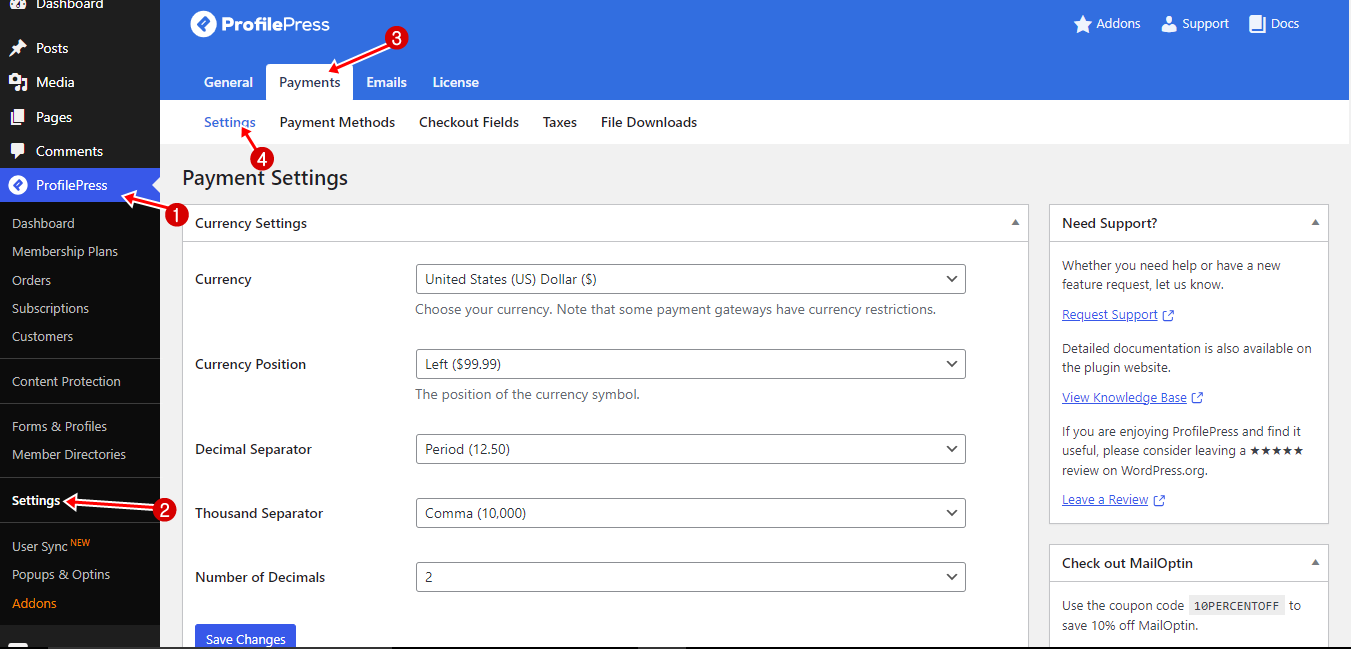The height and width of the screenshot is (649, 1351).
Task: Click the Save Changes button
Action: 245,637
